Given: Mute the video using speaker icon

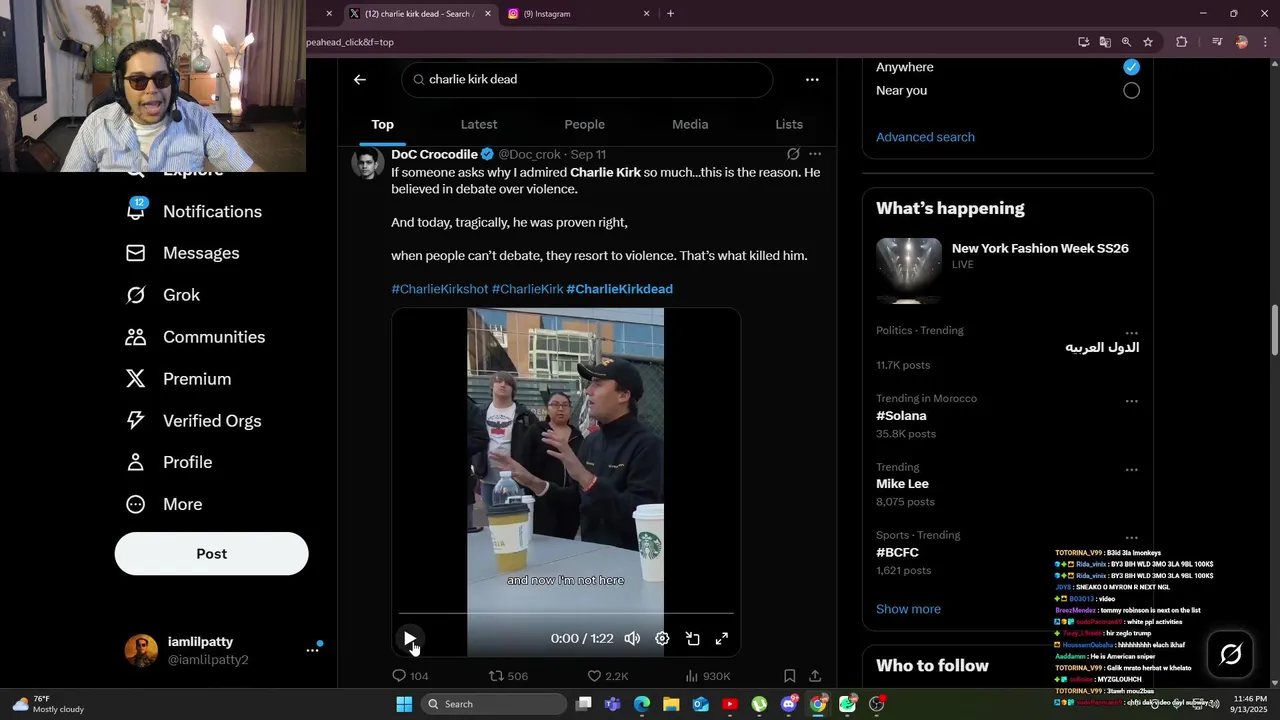Looking at the screenshot, I should [x=632, y=638].
